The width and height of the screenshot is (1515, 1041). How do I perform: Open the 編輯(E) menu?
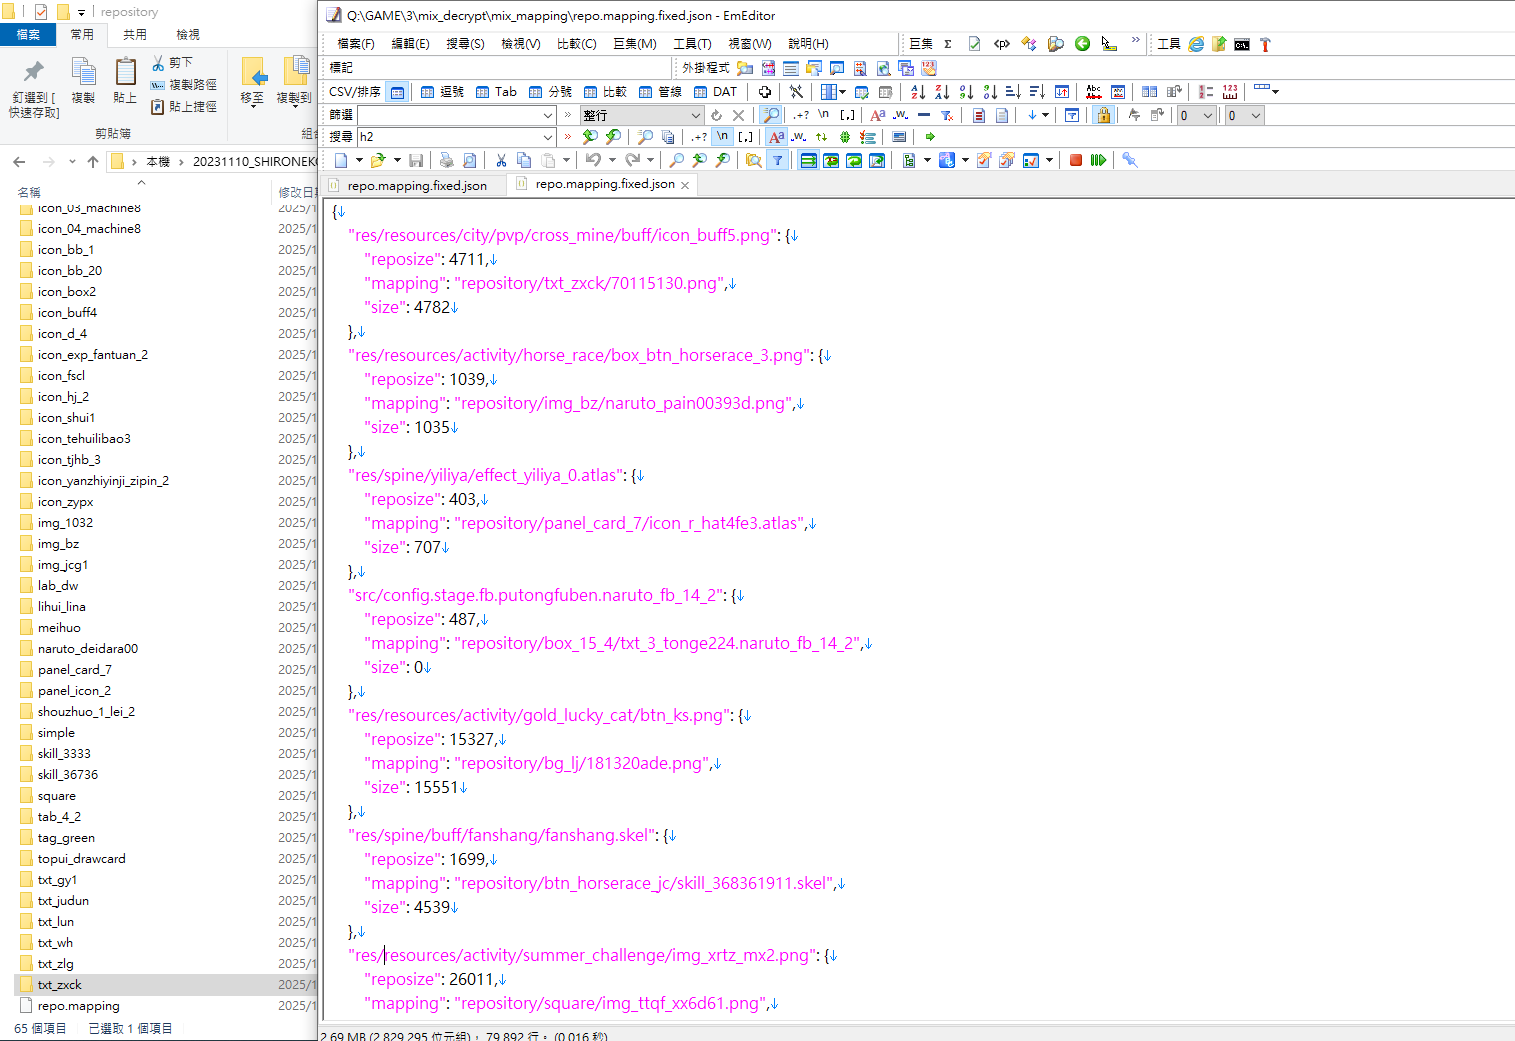410,44
